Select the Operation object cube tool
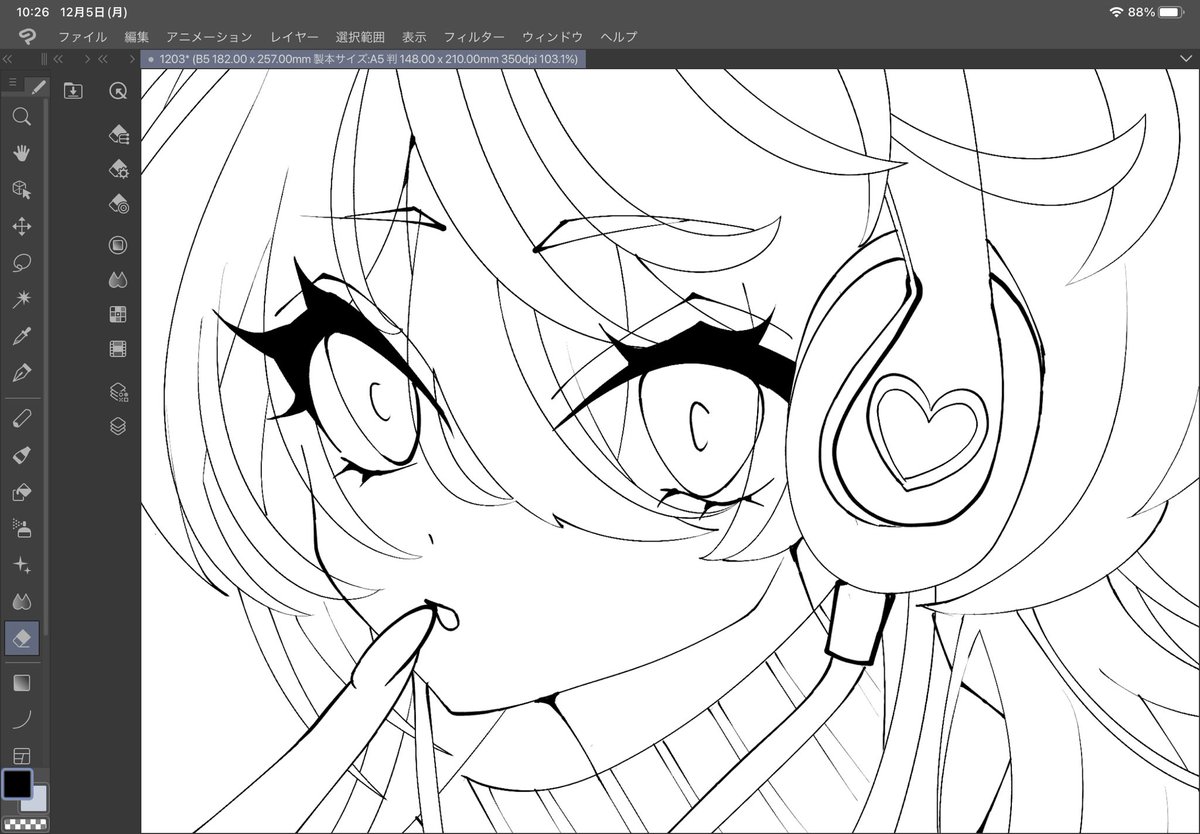The width and height of the screenshot is (1200, 834). tap(21, 190)
